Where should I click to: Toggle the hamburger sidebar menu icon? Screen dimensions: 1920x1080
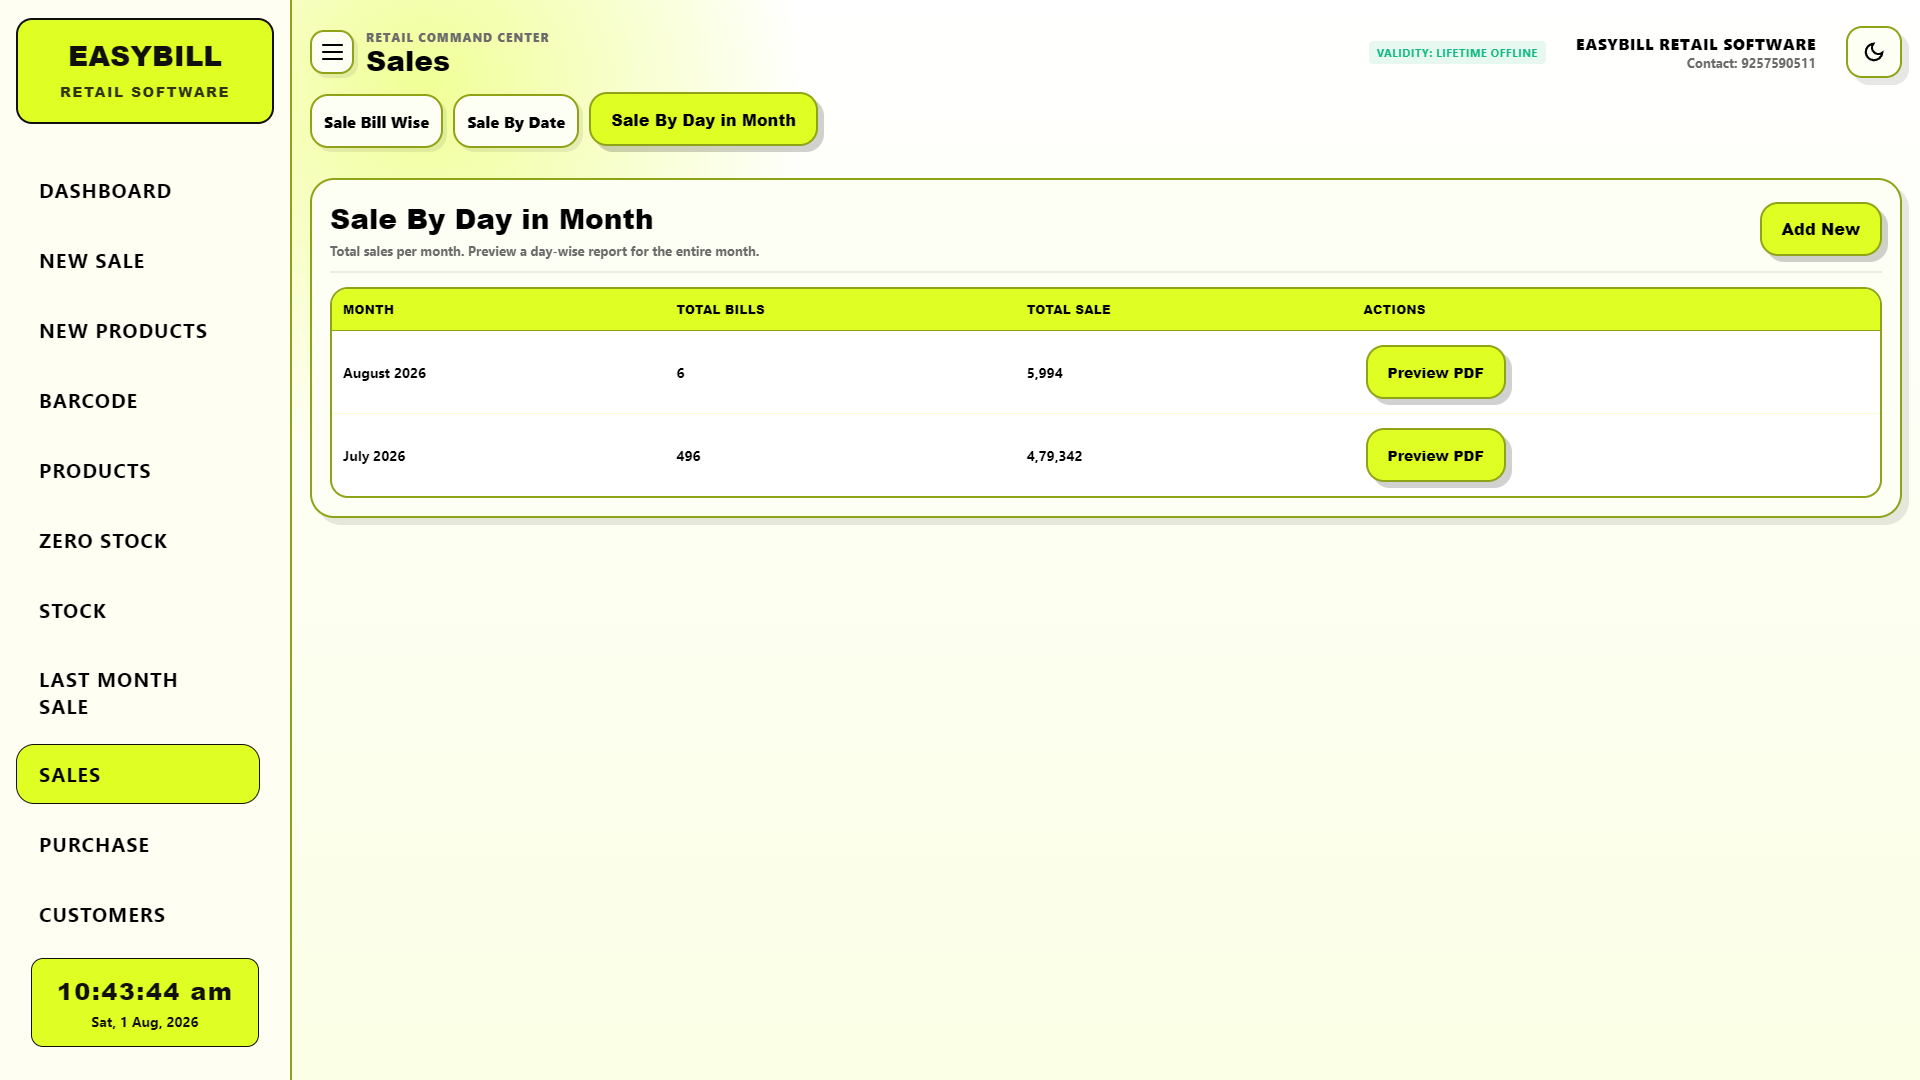[x=332, y=52]
